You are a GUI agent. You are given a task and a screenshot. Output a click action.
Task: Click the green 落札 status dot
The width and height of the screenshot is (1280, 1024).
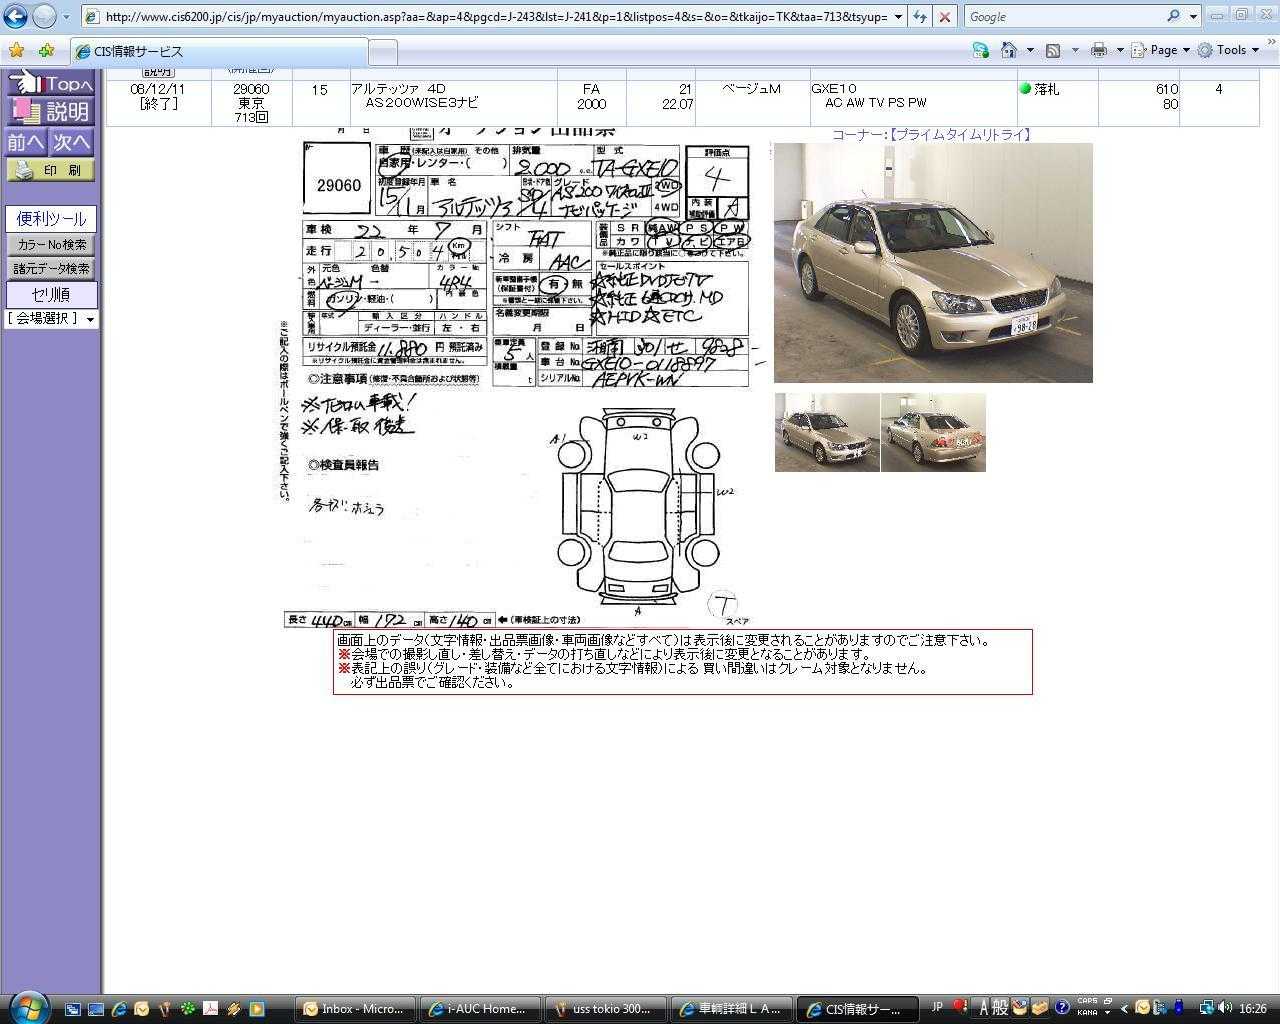[1025, 89]
